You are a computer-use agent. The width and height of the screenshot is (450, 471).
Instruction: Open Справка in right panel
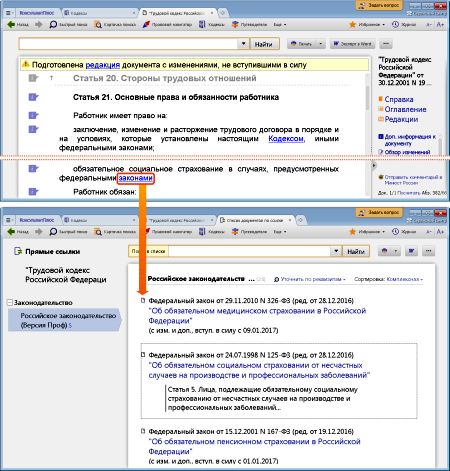399,99
